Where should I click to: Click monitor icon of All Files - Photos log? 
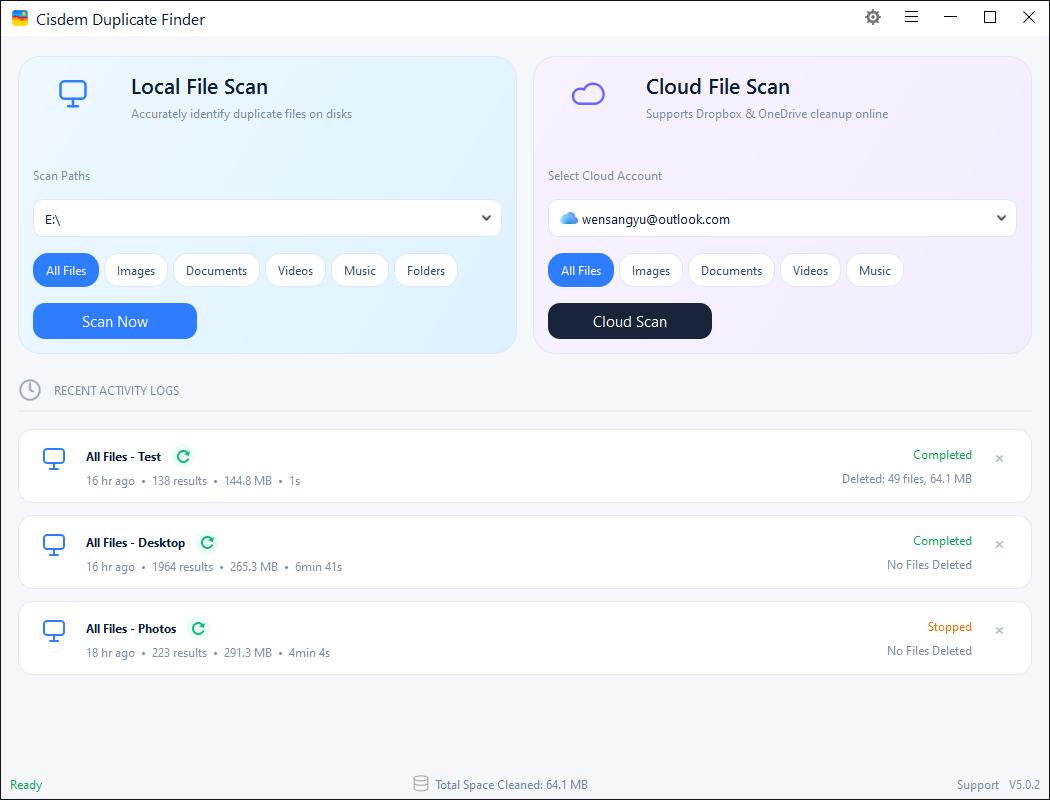coord(54,631)
